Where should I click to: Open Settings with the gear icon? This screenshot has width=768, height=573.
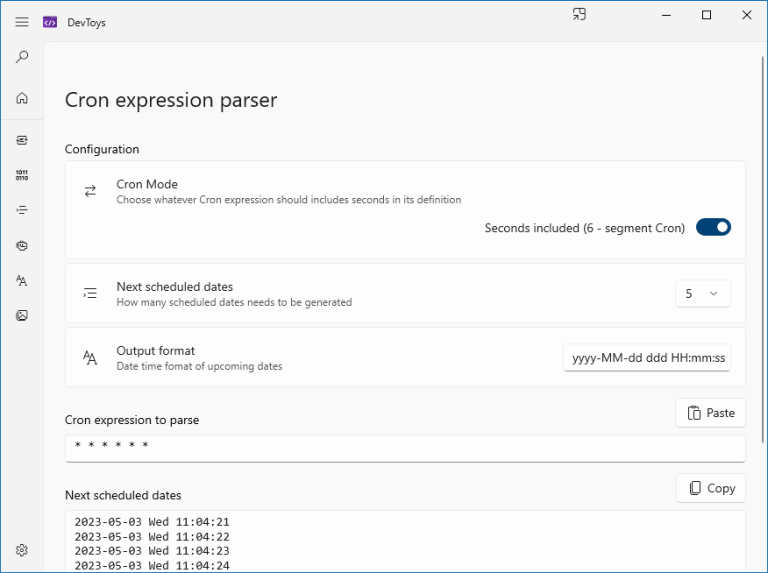pos(22,550)
